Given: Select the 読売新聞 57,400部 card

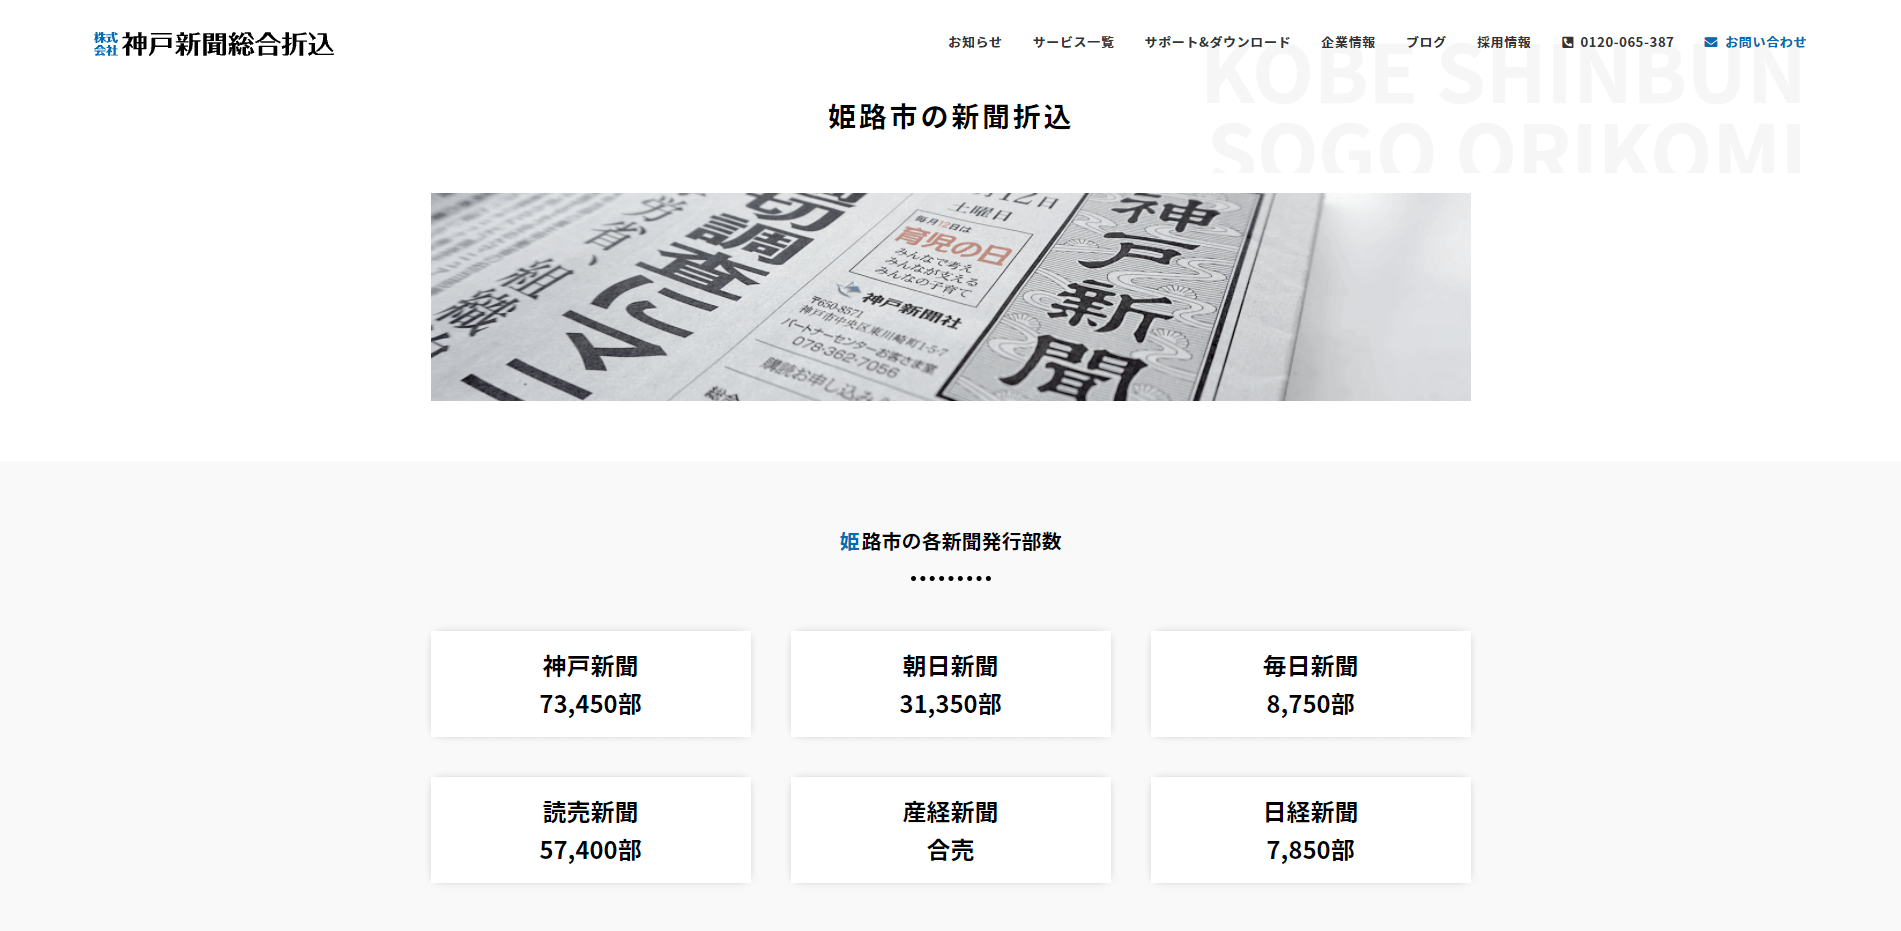Looking at the screenshot, I should pyautogui.click(x=591, y=830).
